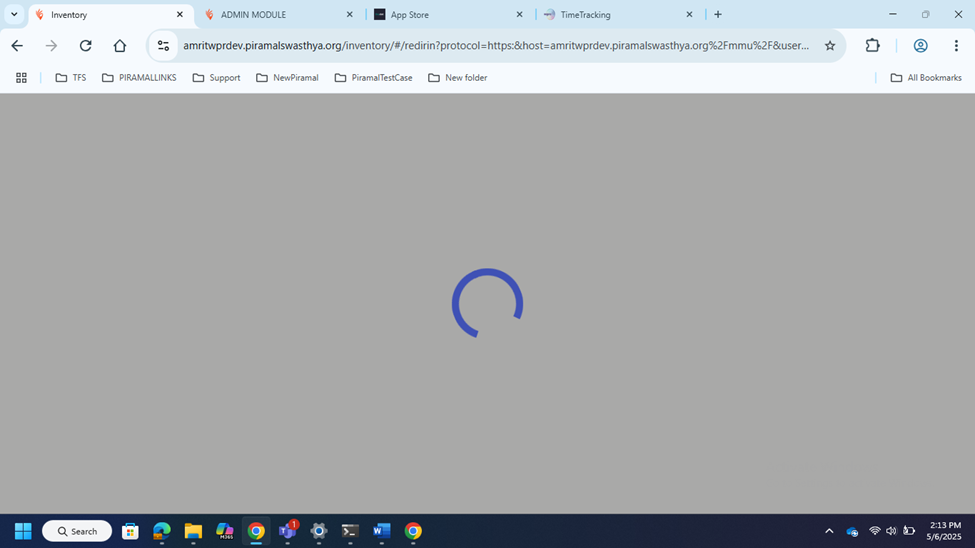Close the ADMIN MODULE tab
The height and width of the screenshot is (548, 975).
349,14
